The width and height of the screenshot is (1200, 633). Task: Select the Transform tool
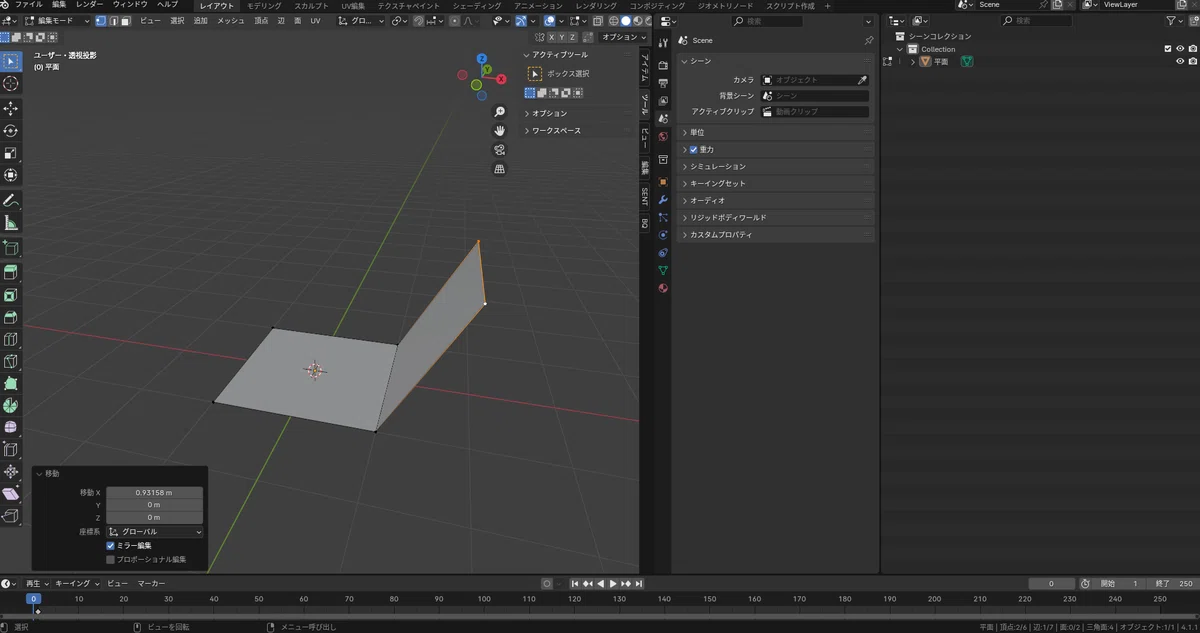[11, 175]
